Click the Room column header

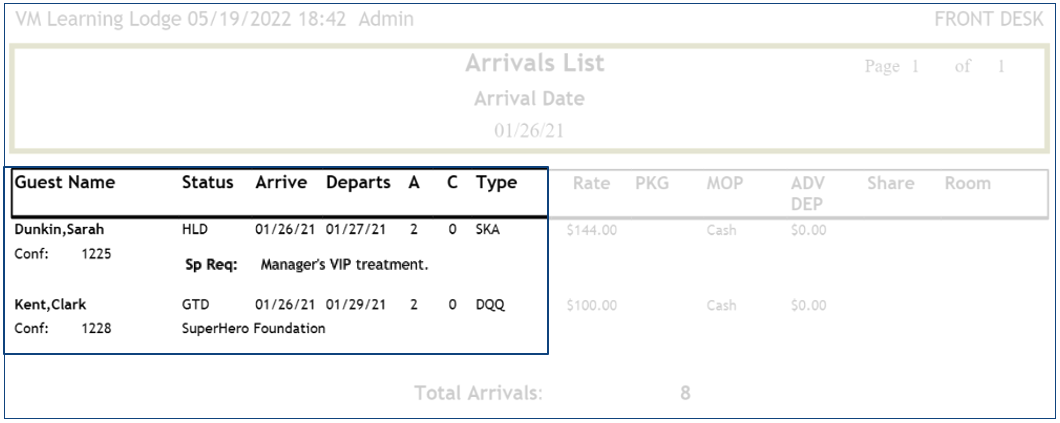point(966,184)
